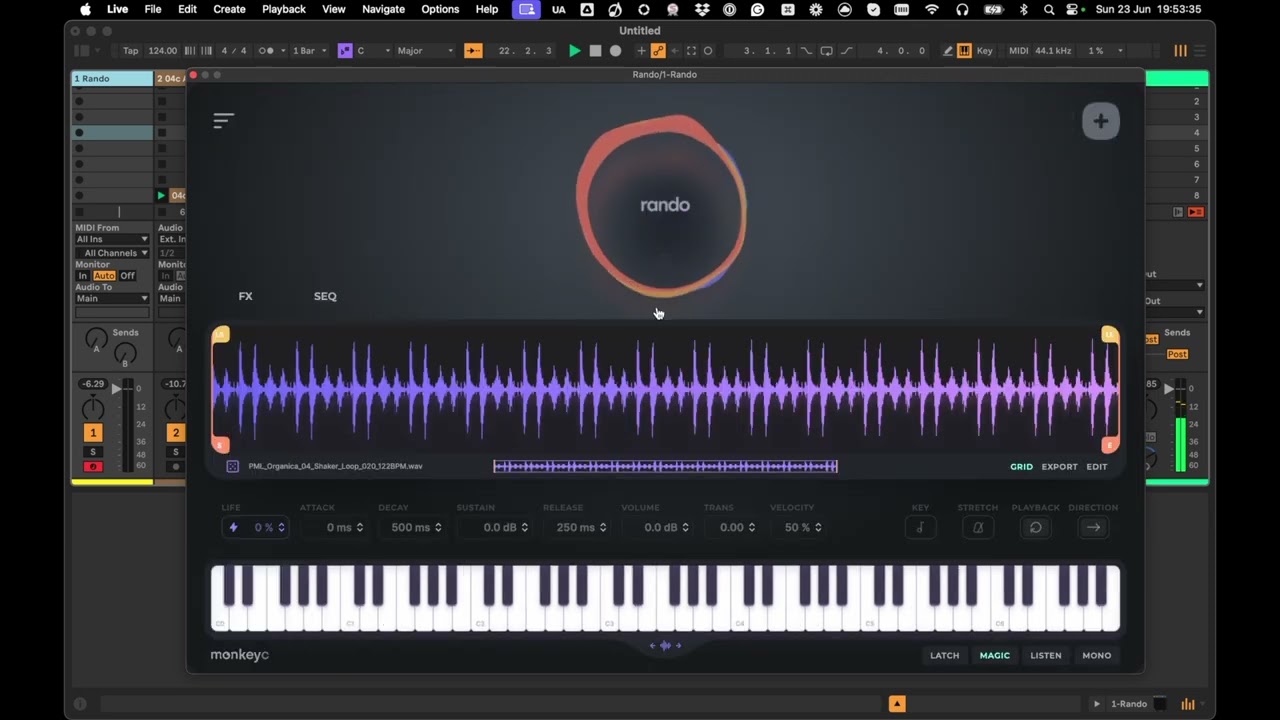
Task: Open the SEQ tab in Rando
Action: [325, 296]
